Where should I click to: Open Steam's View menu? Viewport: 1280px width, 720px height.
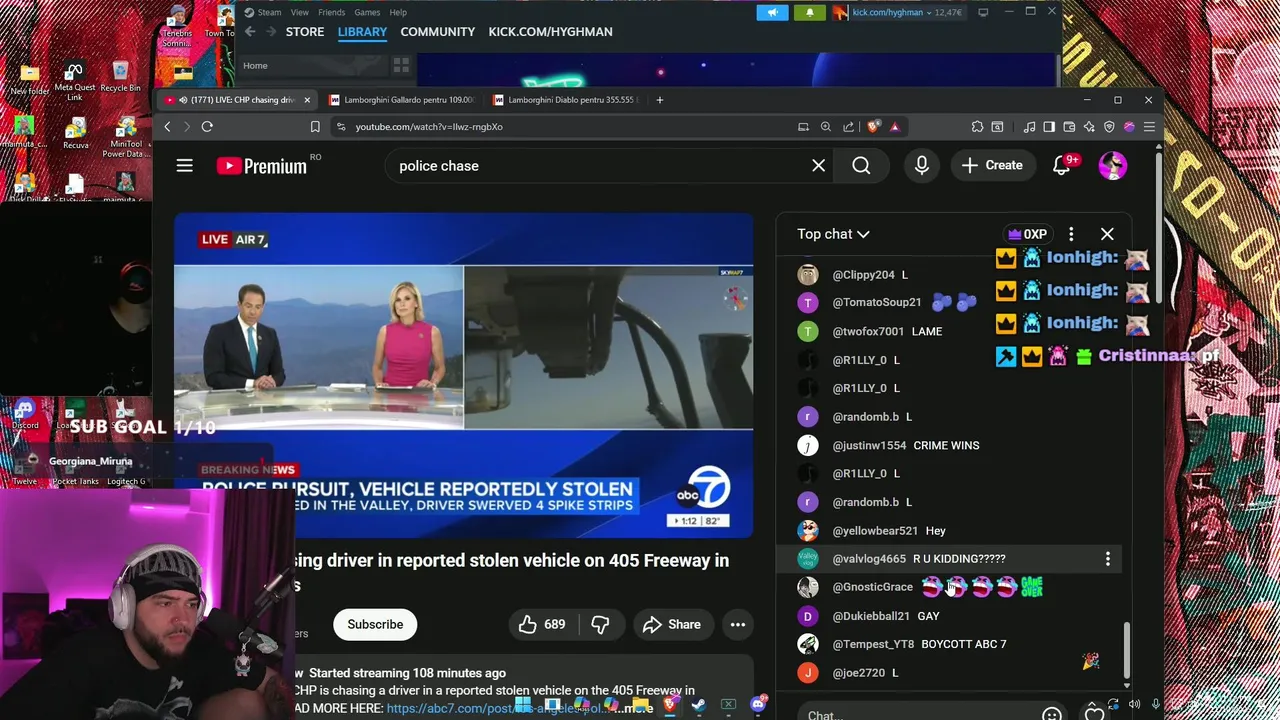[x=299, y=12]
